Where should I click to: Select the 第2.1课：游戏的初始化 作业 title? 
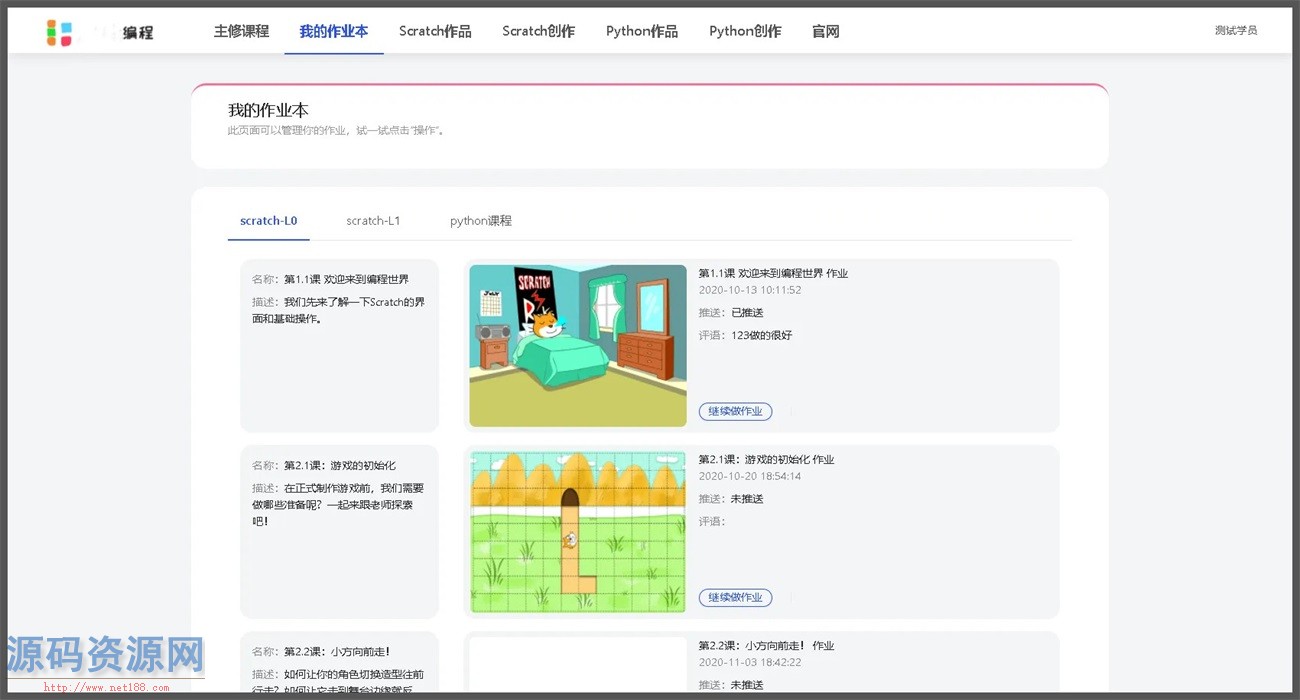click(766, 459)
